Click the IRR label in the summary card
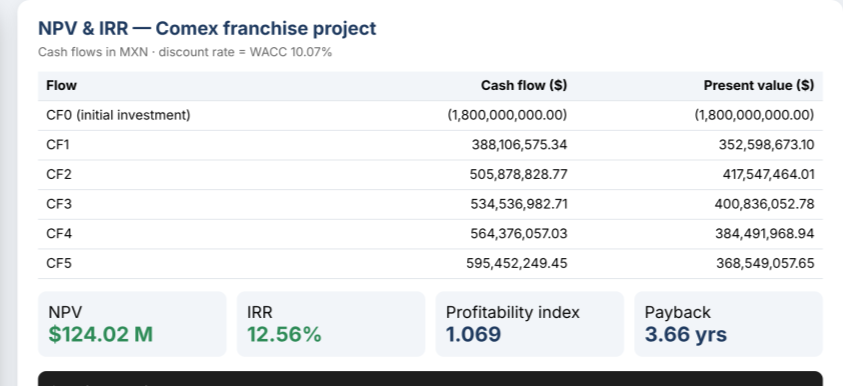 [x=260, y=312]
